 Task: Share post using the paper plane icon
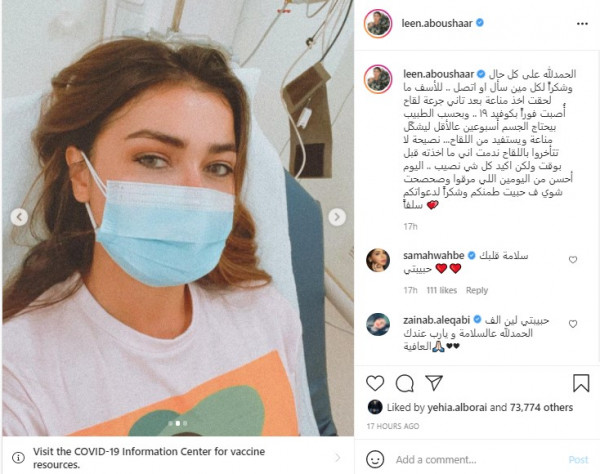coord(434,383)
